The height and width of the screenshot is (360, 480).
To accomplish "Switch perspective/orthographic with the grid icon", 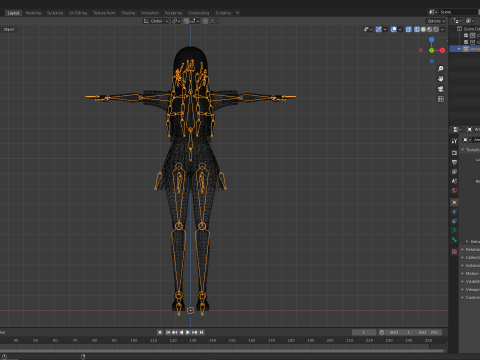I will pos(441,99).
